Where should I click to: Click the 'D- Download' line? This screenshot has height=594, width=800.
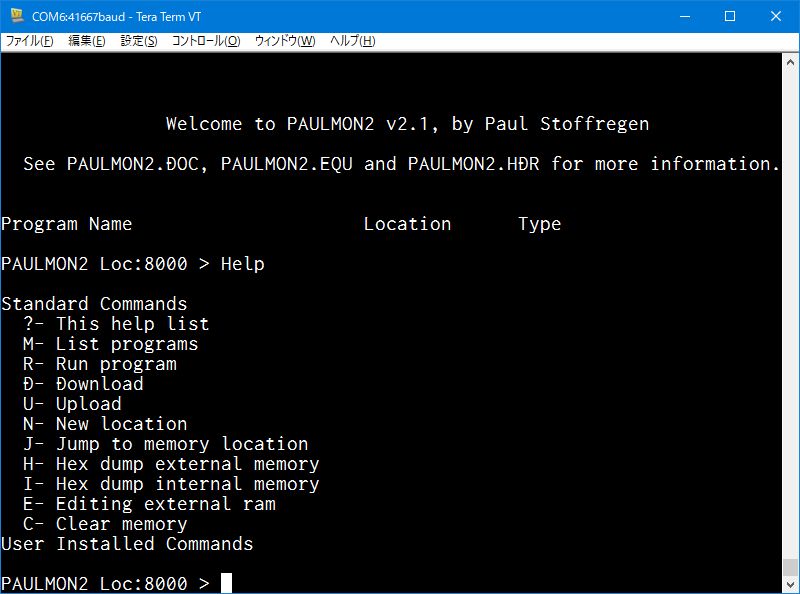[x=83, y=384]
